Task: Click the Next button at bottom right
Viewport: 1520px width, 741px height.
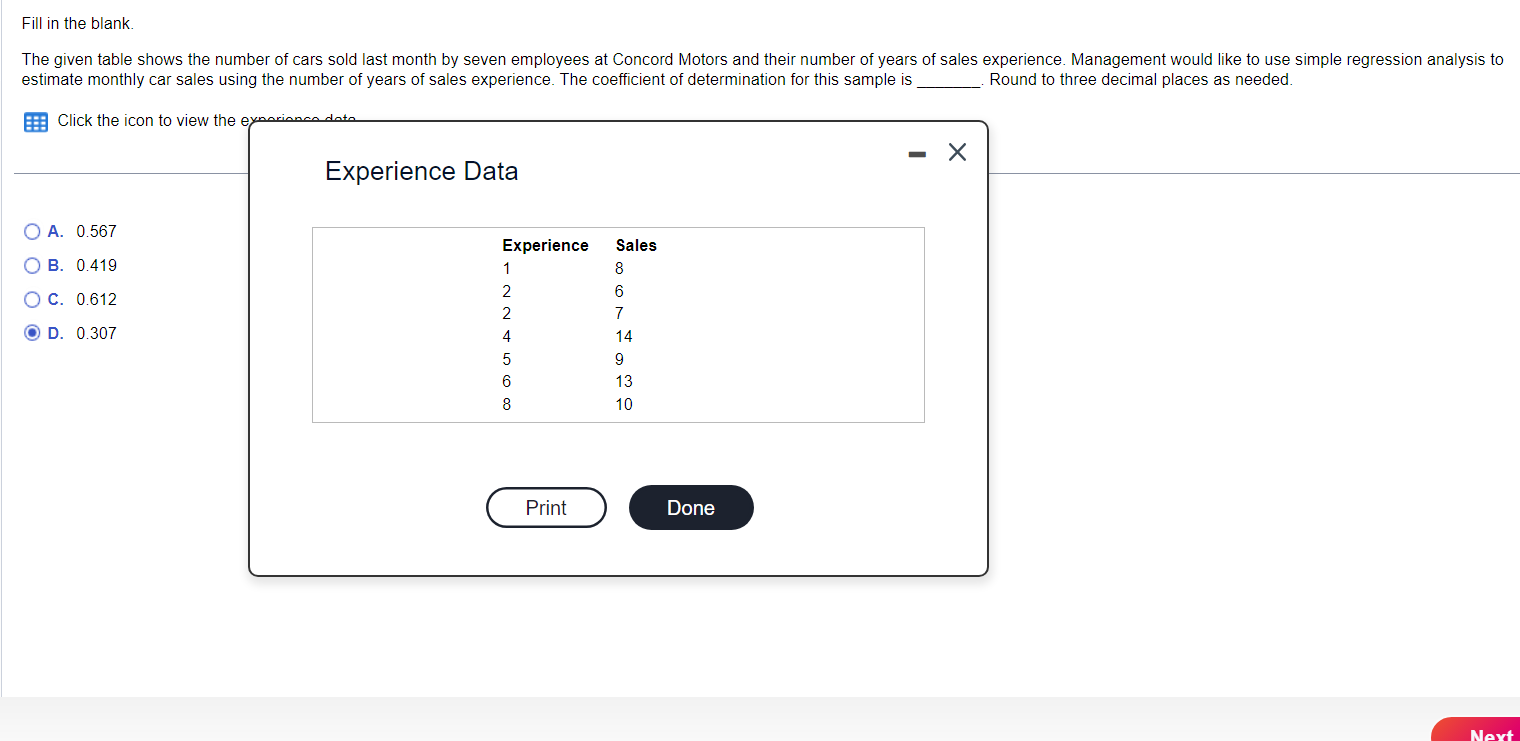Action: point(1490,734)
